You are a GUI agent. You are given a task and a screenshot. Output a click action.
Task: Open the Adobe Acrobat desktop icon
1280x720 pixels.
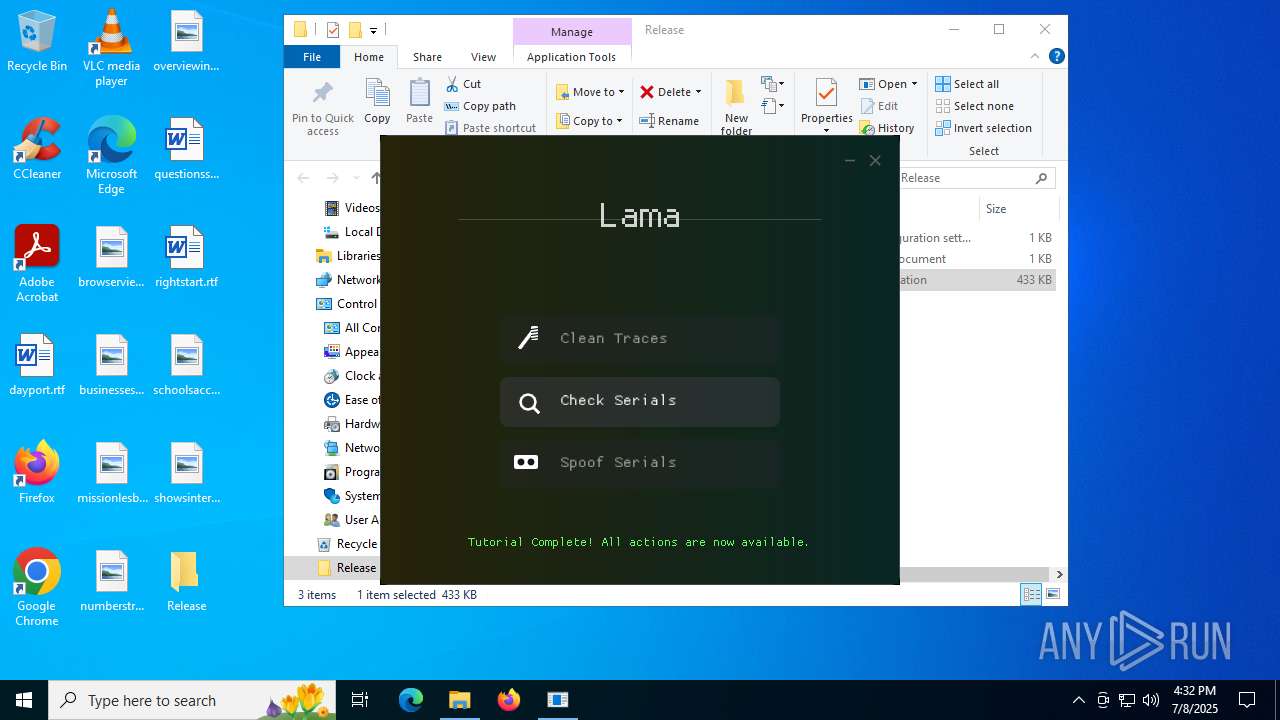click(x=37, y=264)
